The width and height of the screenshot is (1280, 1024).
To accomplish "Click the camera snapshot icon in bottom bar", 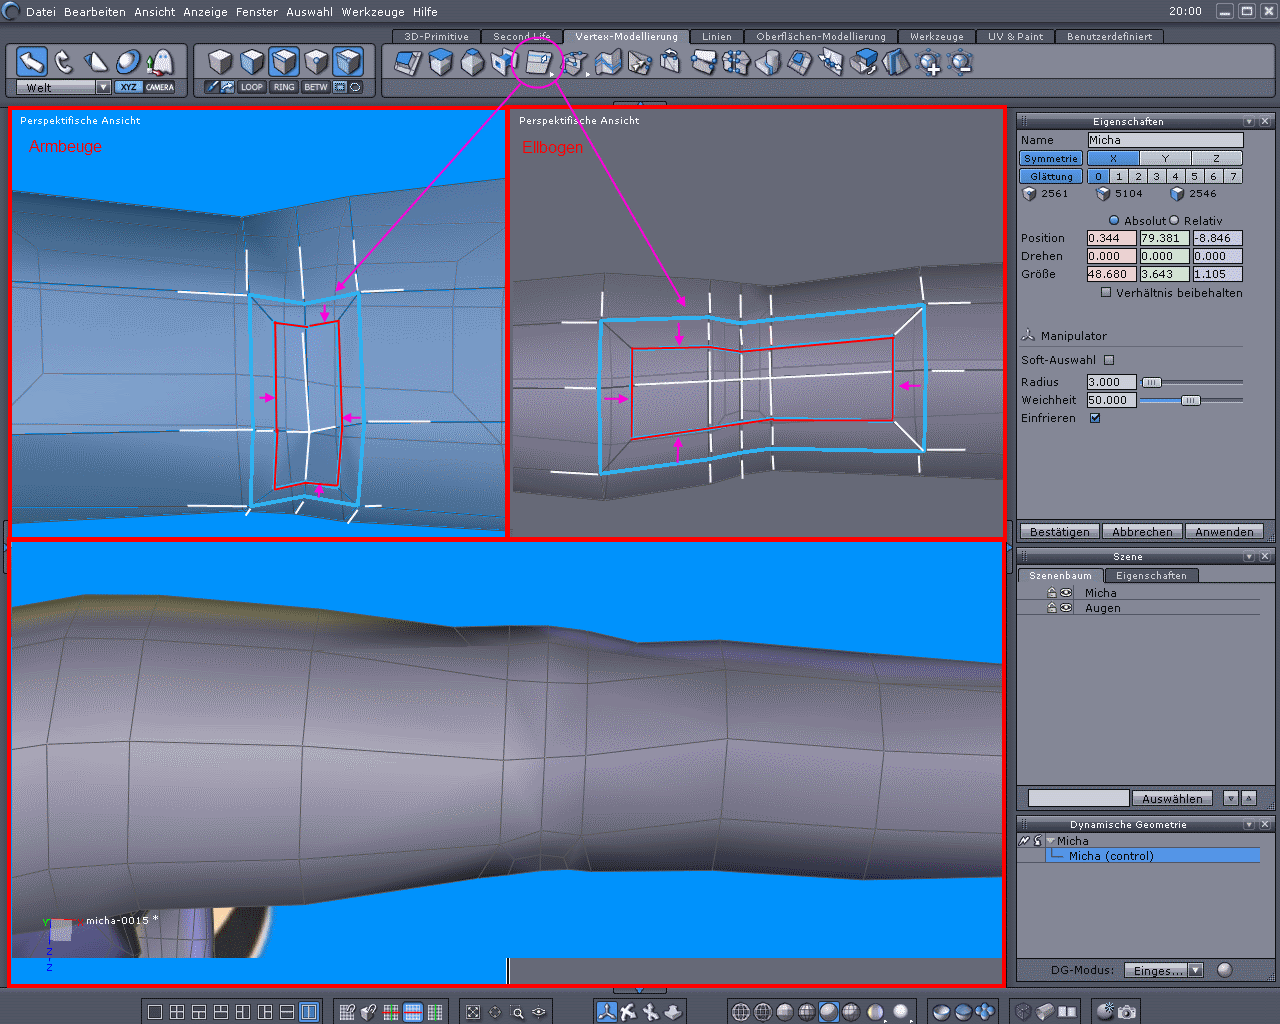I will (x=1127, y=1012).
